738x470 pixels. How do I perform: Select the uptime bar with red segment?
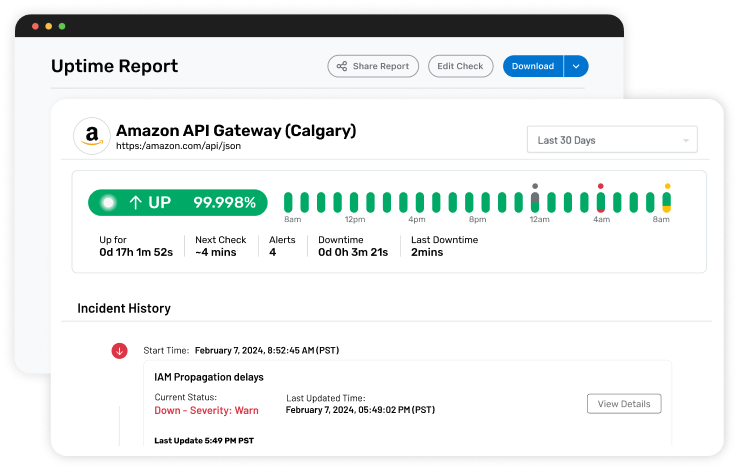[x=601, y=202]
